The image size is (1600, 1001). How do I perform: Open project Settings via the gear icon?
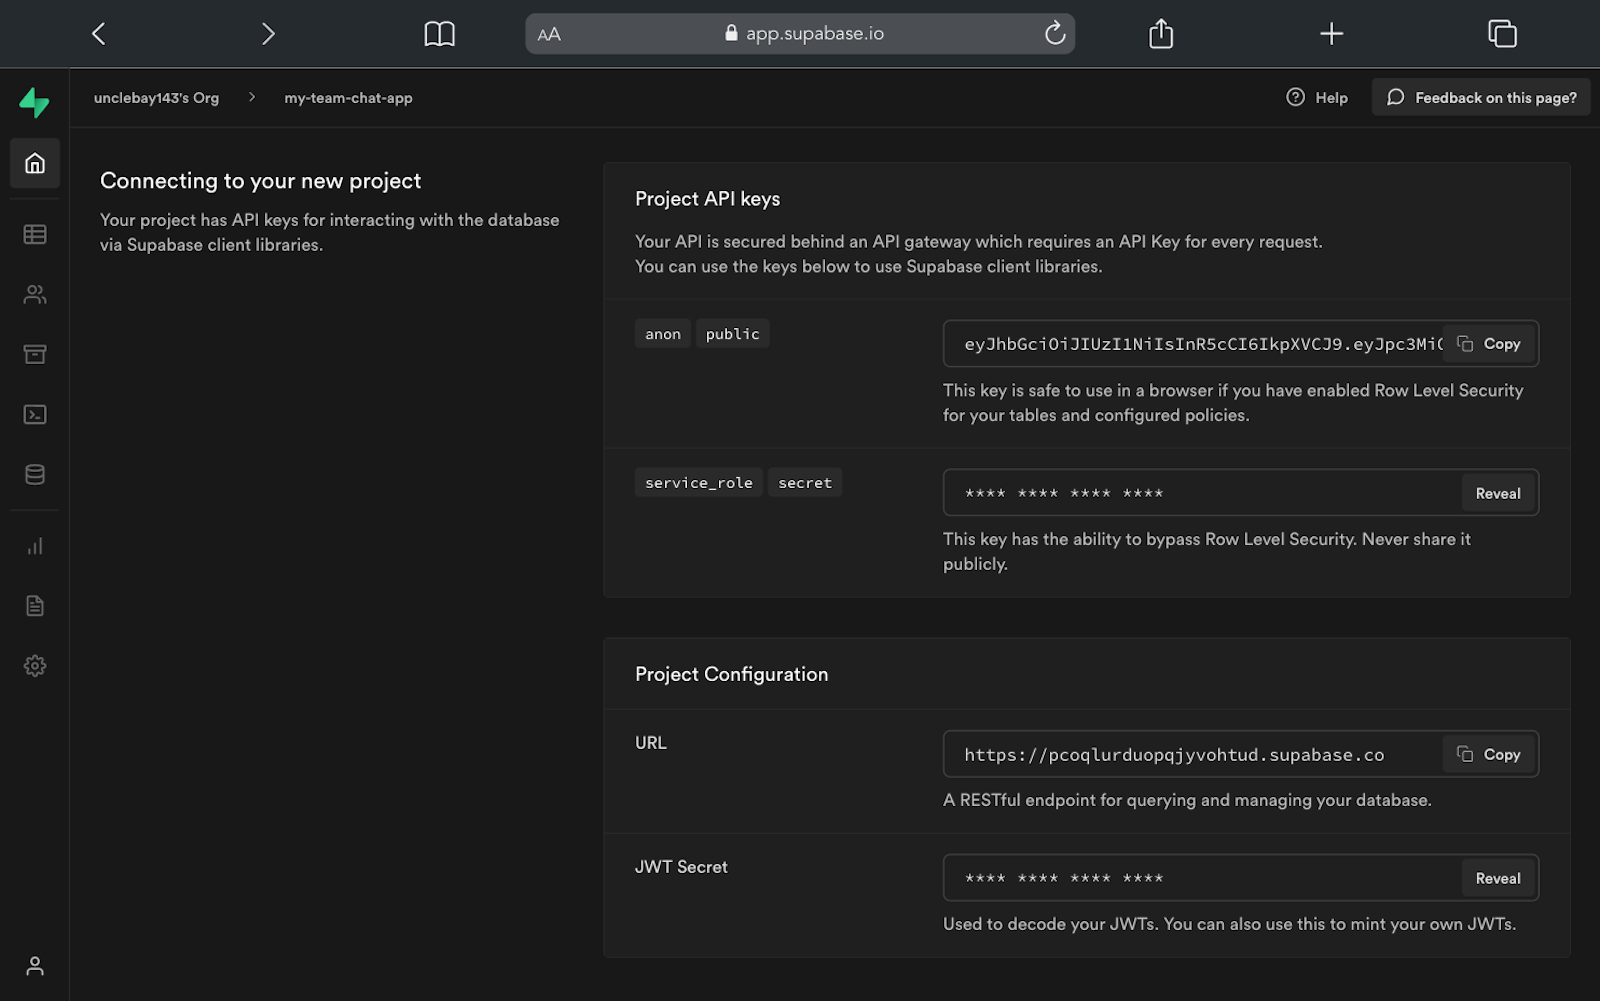pos(35,665)
